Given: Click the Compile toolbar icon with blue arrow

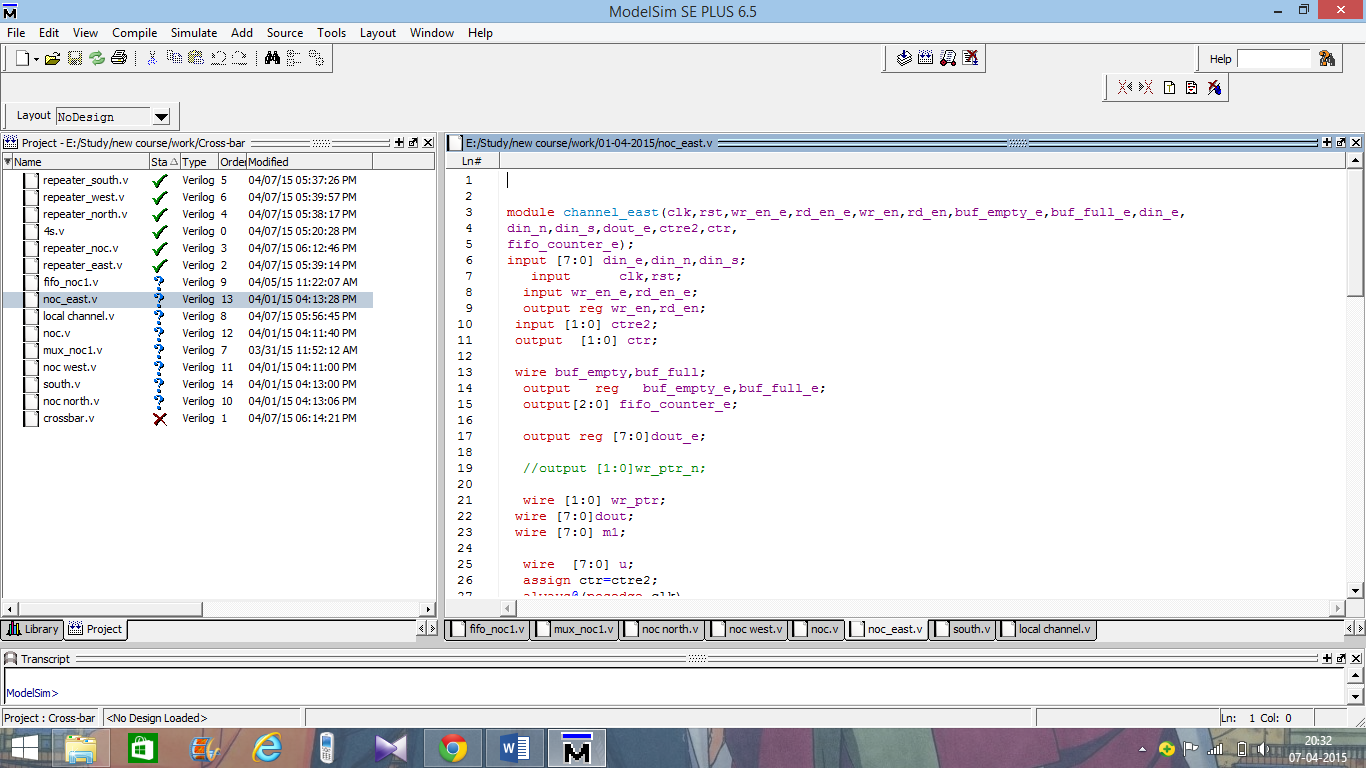Looking at the screenshot, I should point(904,59).
